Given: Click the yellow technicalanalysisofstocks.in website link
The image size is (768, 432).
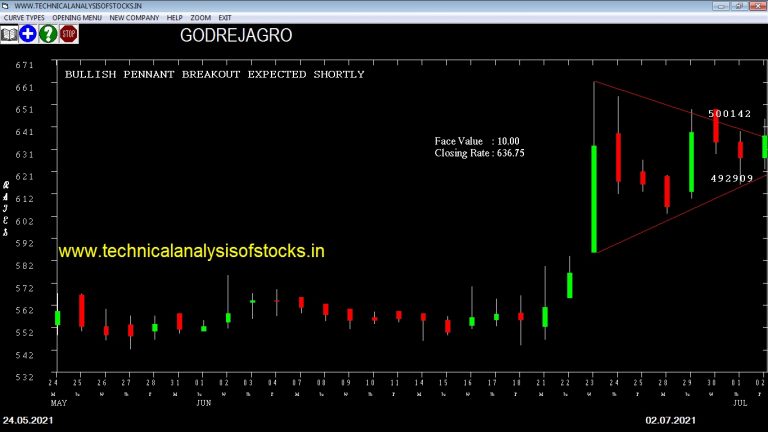Looking at the screenshot, I should pos(192,251).
